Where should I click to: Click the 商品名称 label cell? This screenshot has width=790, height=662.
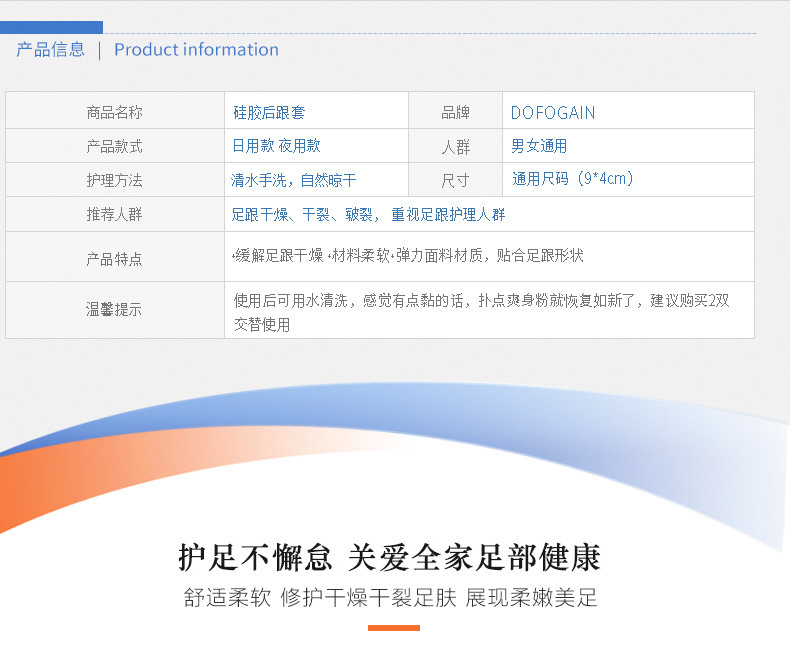(x=115, y=111)
